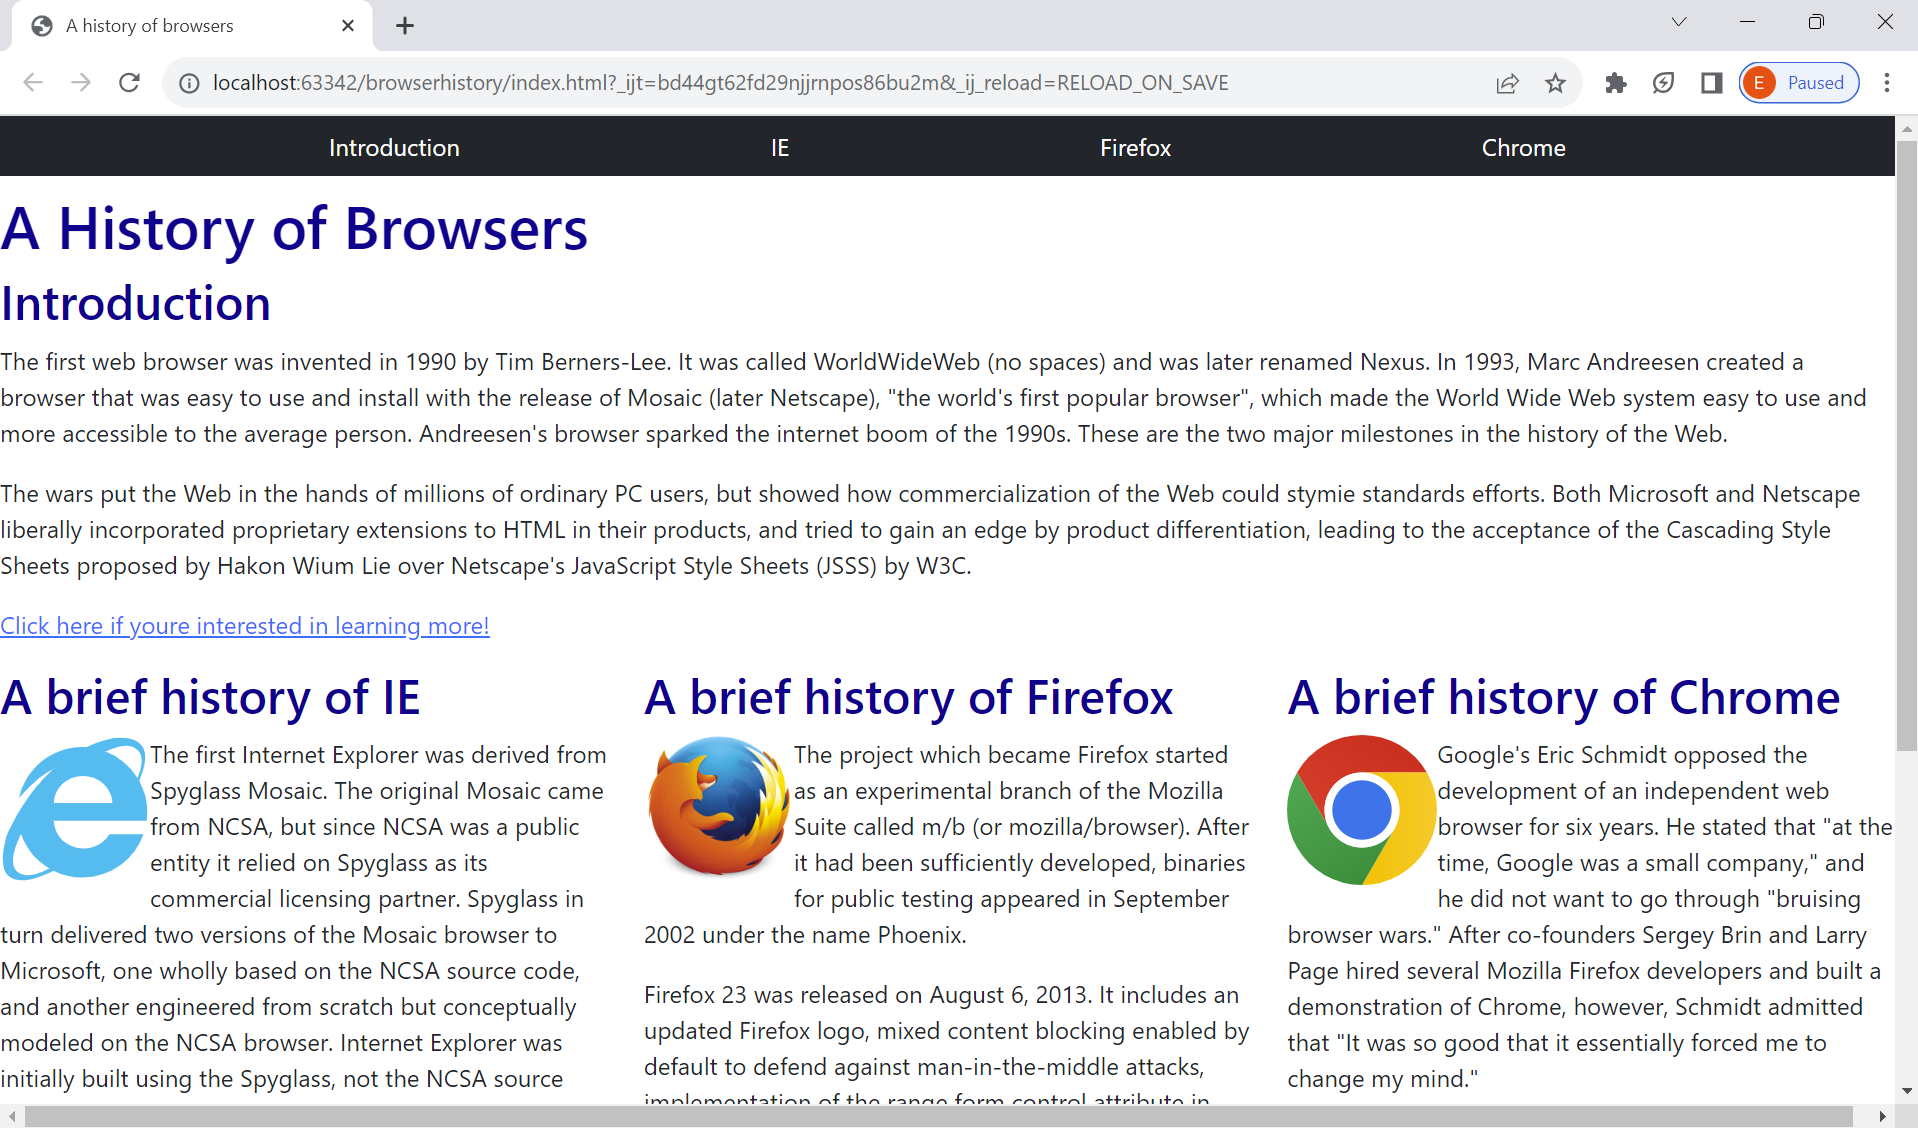Toggle the browser side panel
The image size is (1918, 1128).
[1711, 83]
